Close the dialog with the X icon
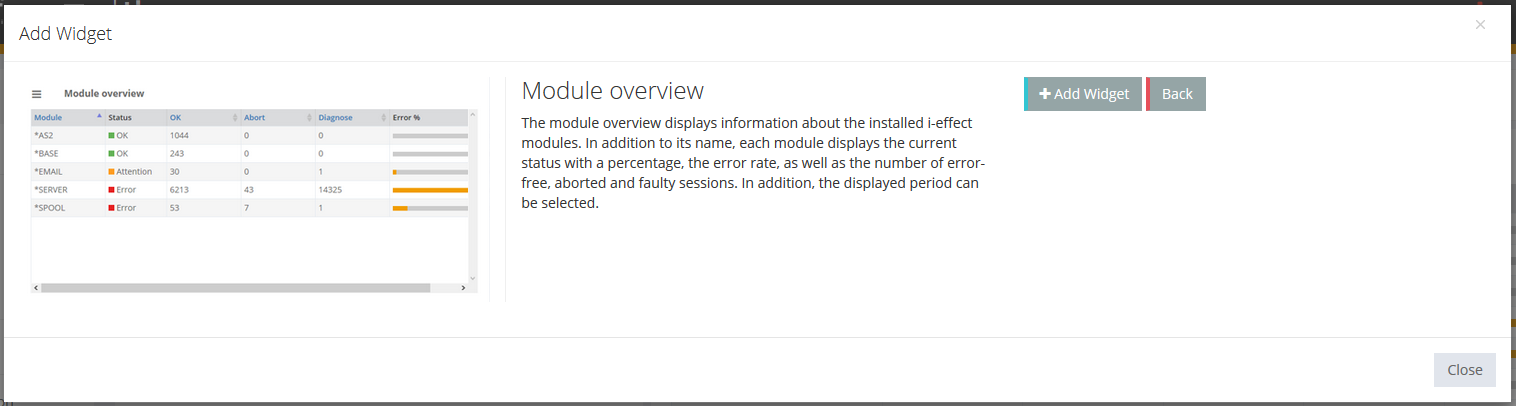The width and height of the screenshot is (1516, 406). pyautogui.click(x=1480, y=25)
